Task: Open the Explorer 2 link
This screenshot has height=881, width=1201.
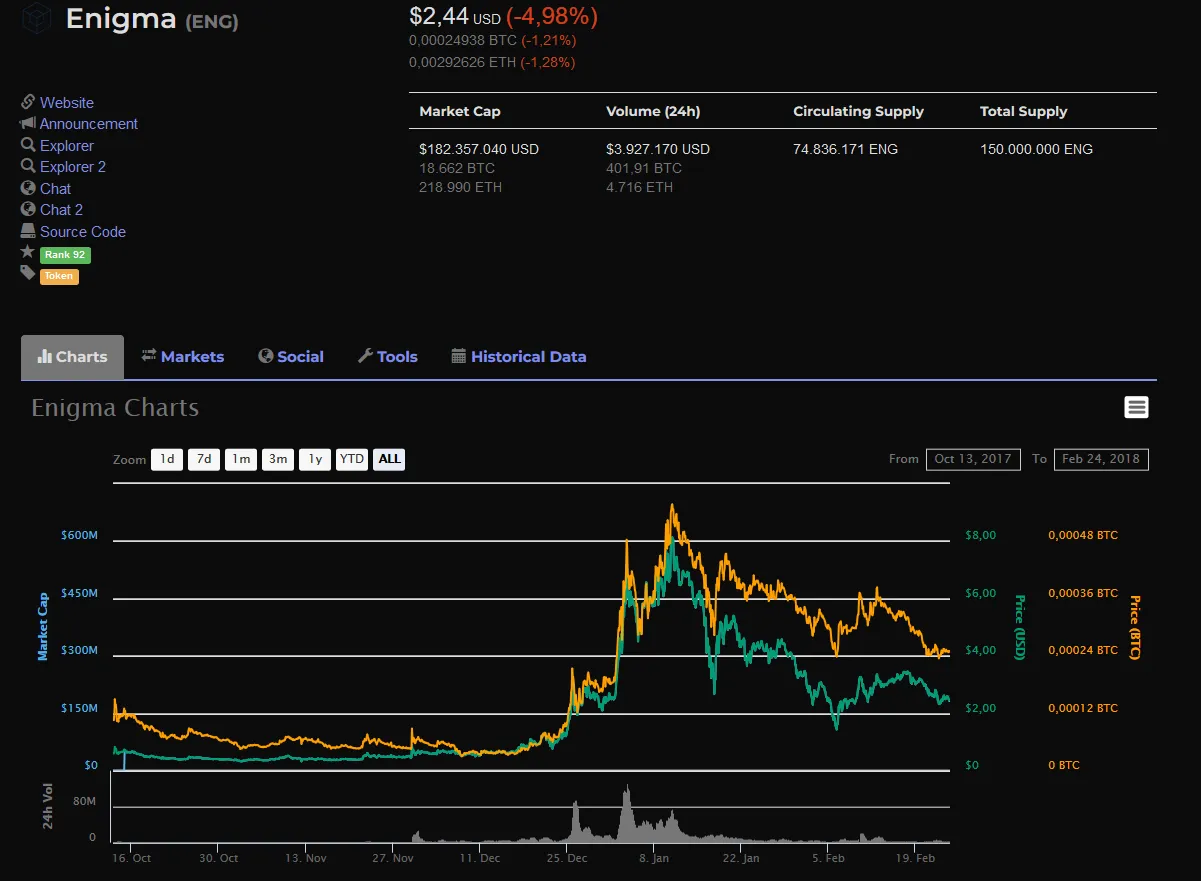Action: tap(73, 166)
